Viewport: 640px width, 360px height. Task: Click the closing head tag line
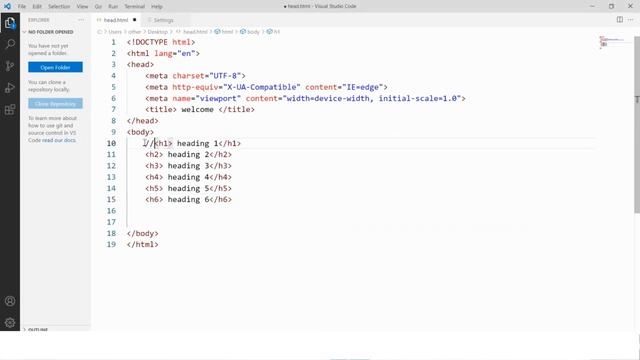tap(142, 120)
